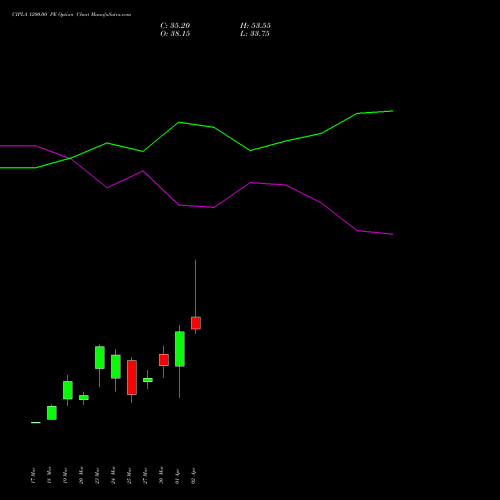Select the 24 Mar date label

[x=113, y=475]
